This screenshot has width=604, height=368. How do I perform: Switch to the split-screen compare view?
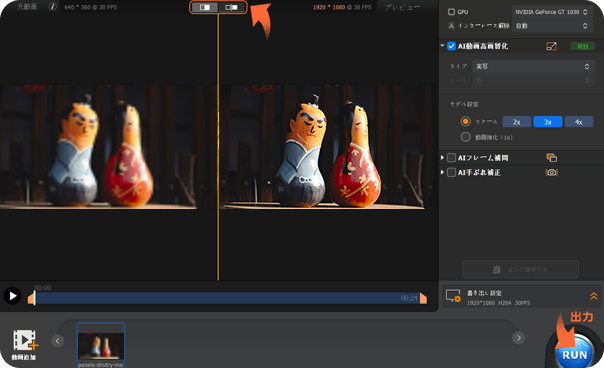coord(205,7)
